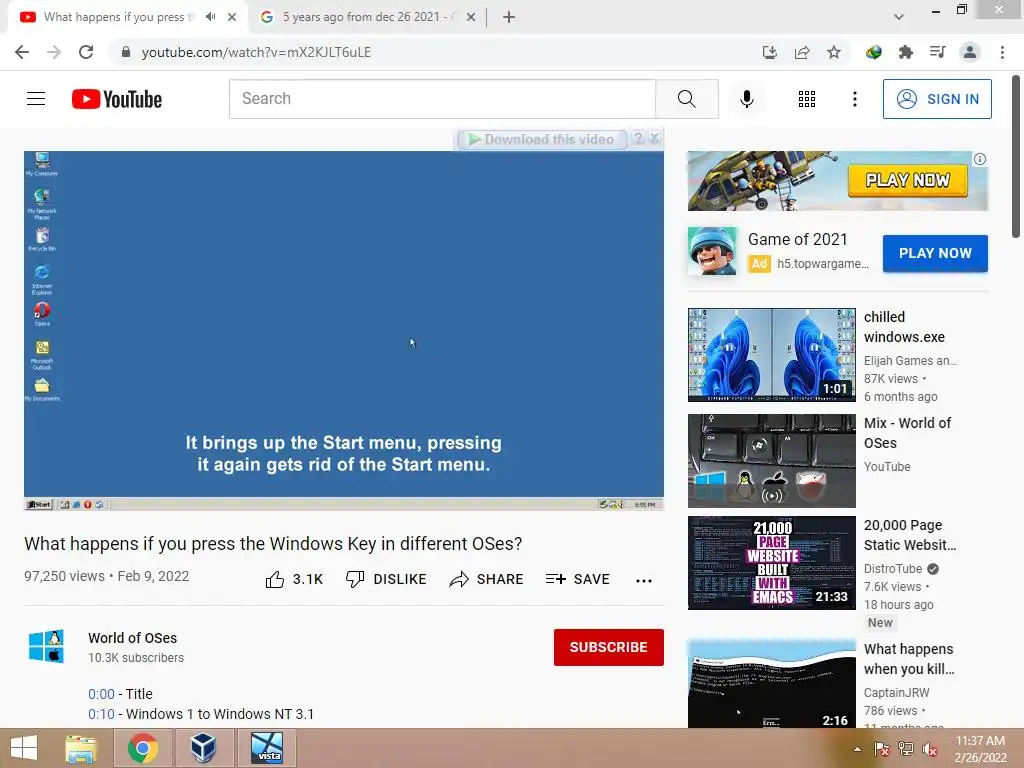1024x768 pixels.
Task: Close the YouTube tab
Action: click(232, 17)
